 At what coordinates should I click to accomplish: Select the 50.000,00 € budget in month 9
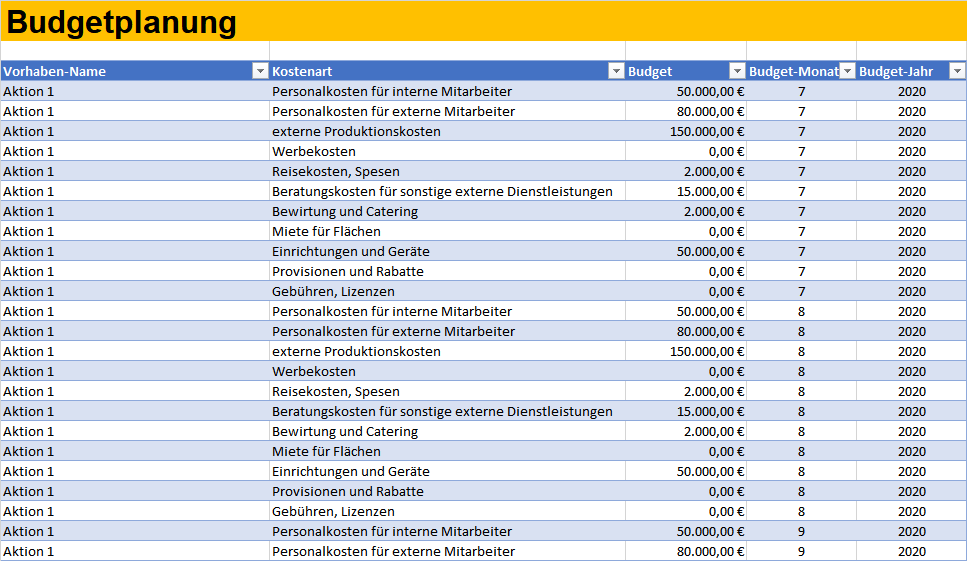(686, 532)
